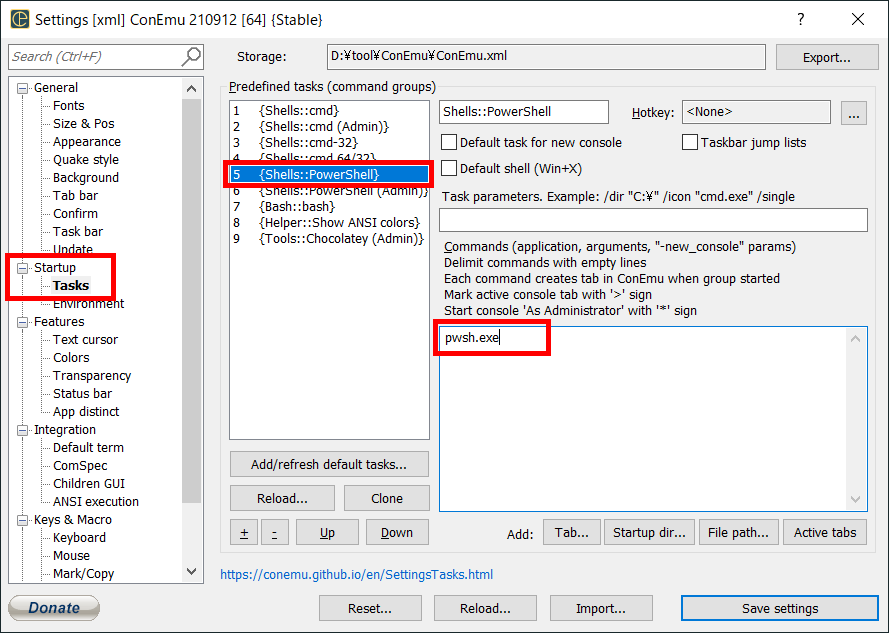Select Mark/Copy settings page
The height and width of the screenshot is (633, 889).
click(x=83, y=574)
